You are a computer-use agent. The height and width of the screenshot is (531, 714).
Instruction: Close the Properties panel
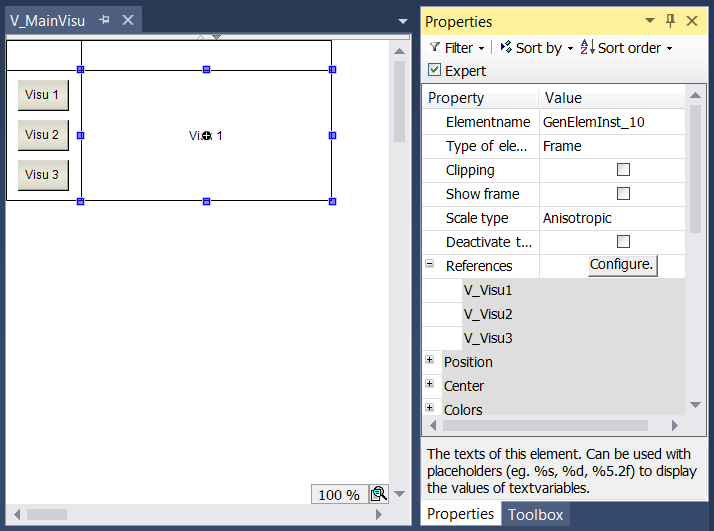[692, 20]
